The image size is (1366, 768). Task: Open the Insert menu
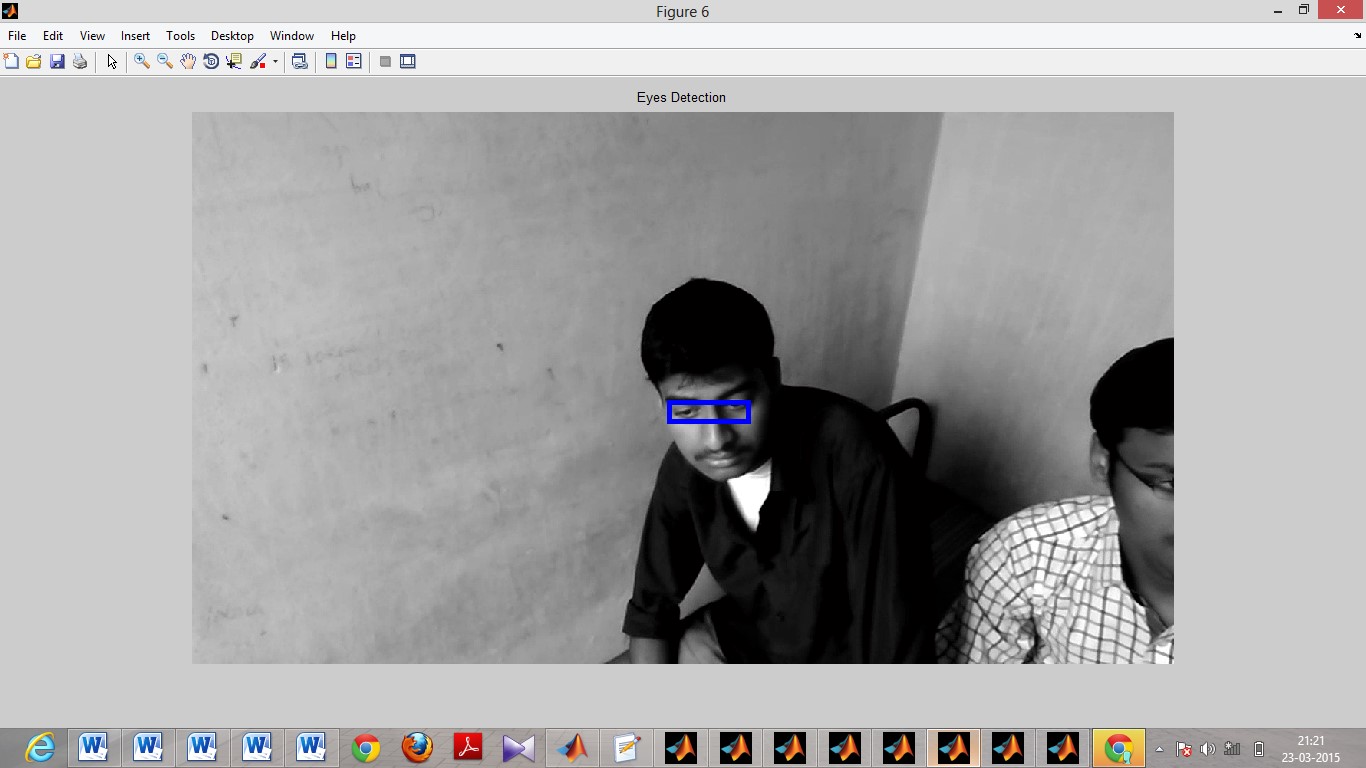pyautogui.click(x=135, y=36)
